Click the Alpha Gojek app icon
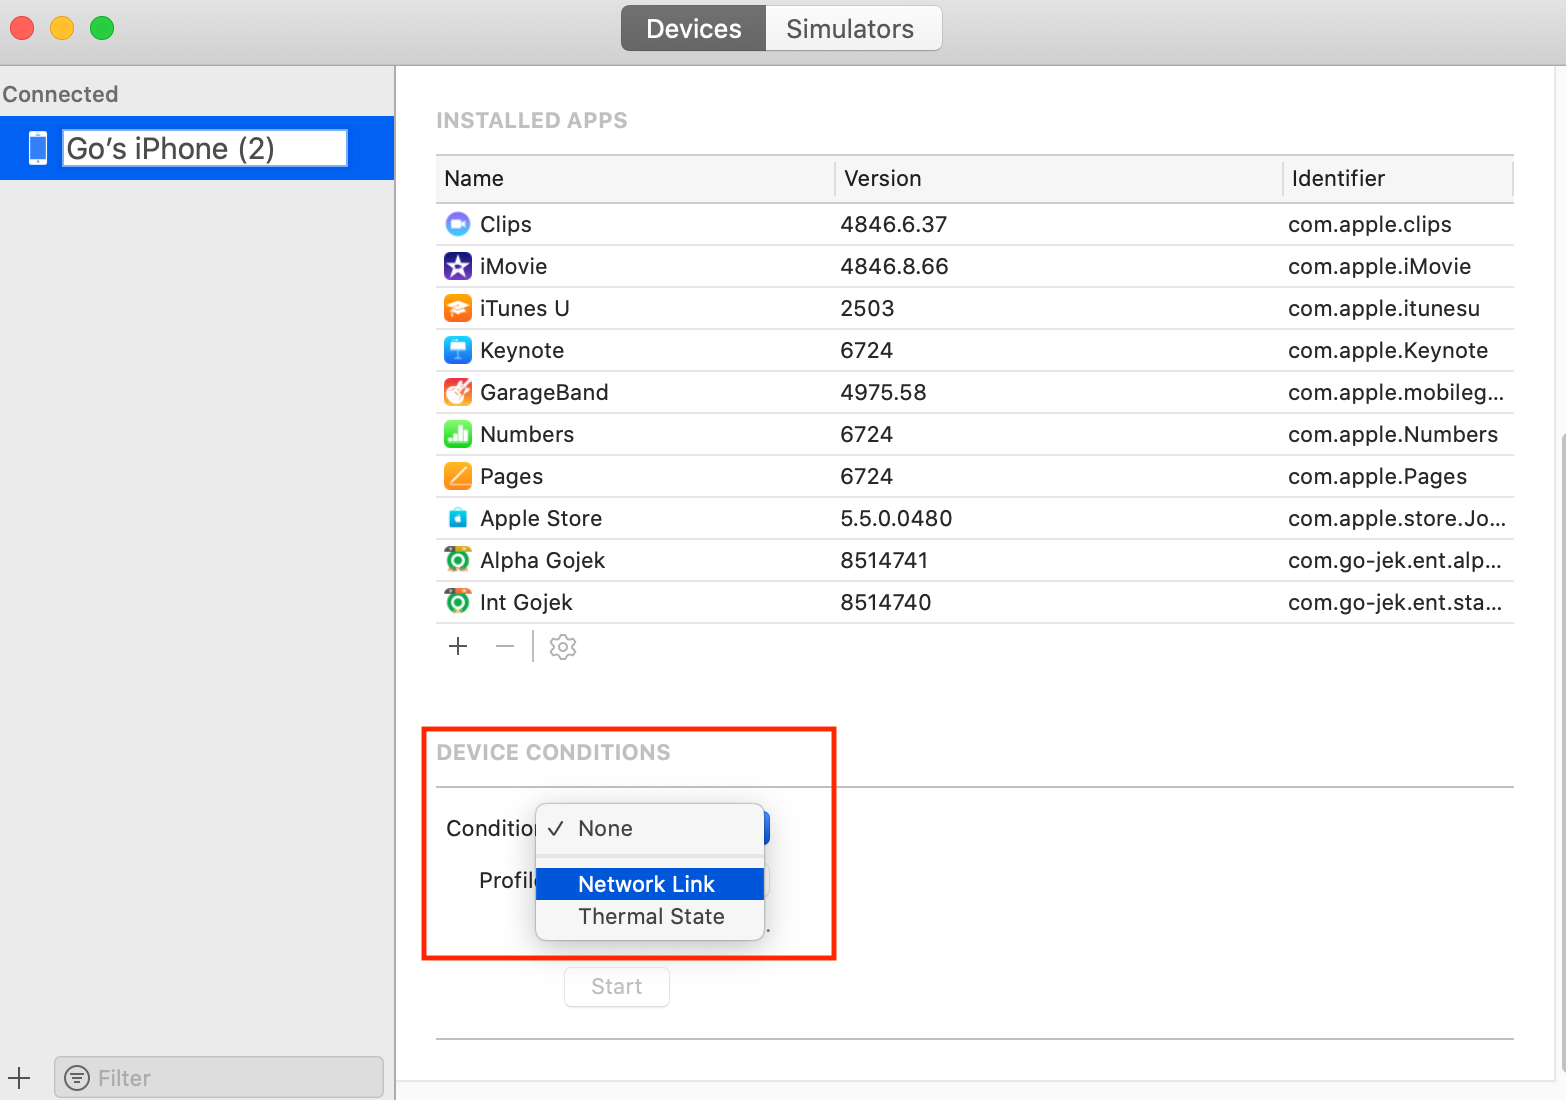1566x1100 pixels. tap(458, 560)
